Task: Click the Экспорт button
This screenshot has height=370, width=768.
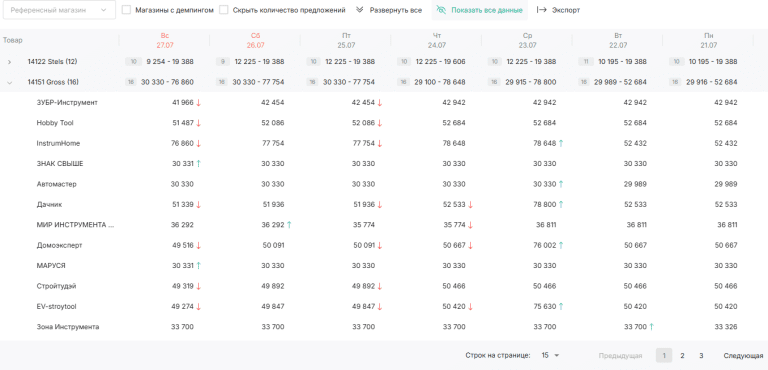Action: [558, 10]
